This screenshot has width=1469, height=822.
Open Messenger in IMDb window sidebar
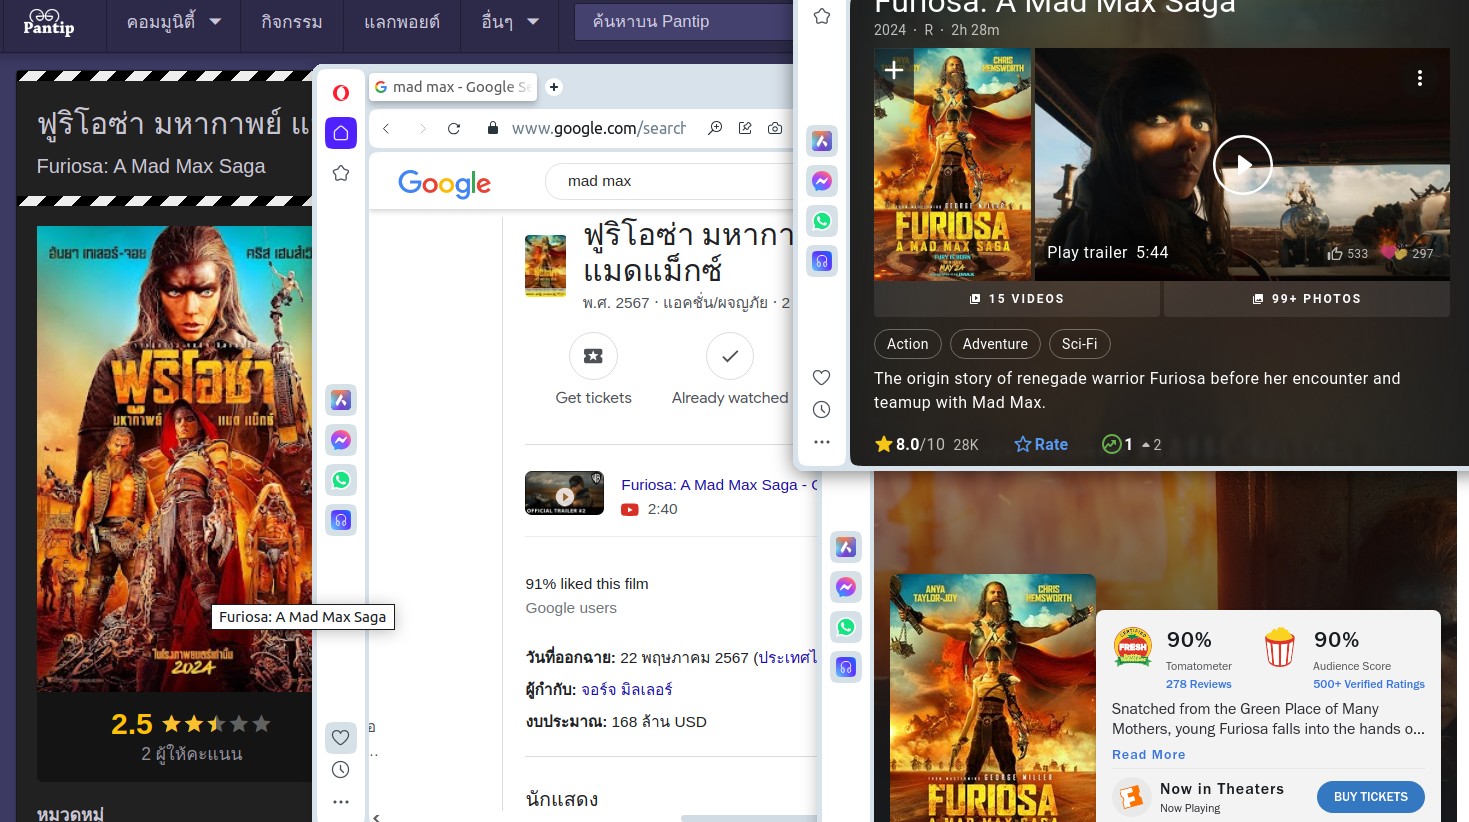(822, 181)
